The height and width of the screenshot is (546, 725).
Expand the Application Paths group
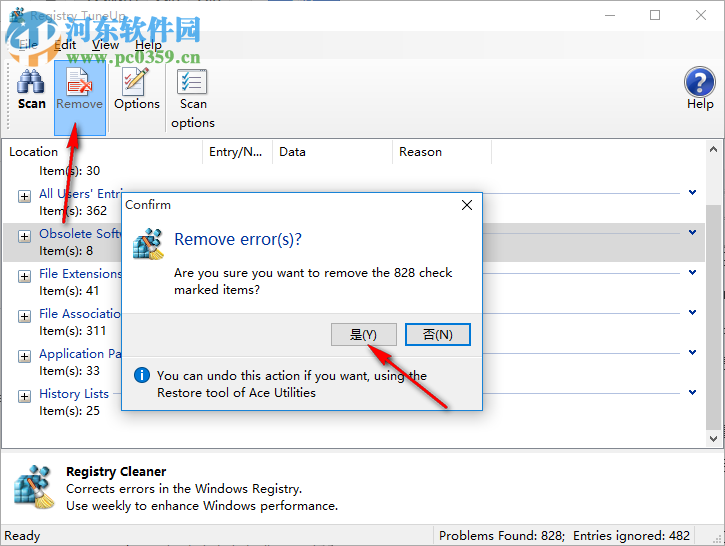tap(25, 356)
